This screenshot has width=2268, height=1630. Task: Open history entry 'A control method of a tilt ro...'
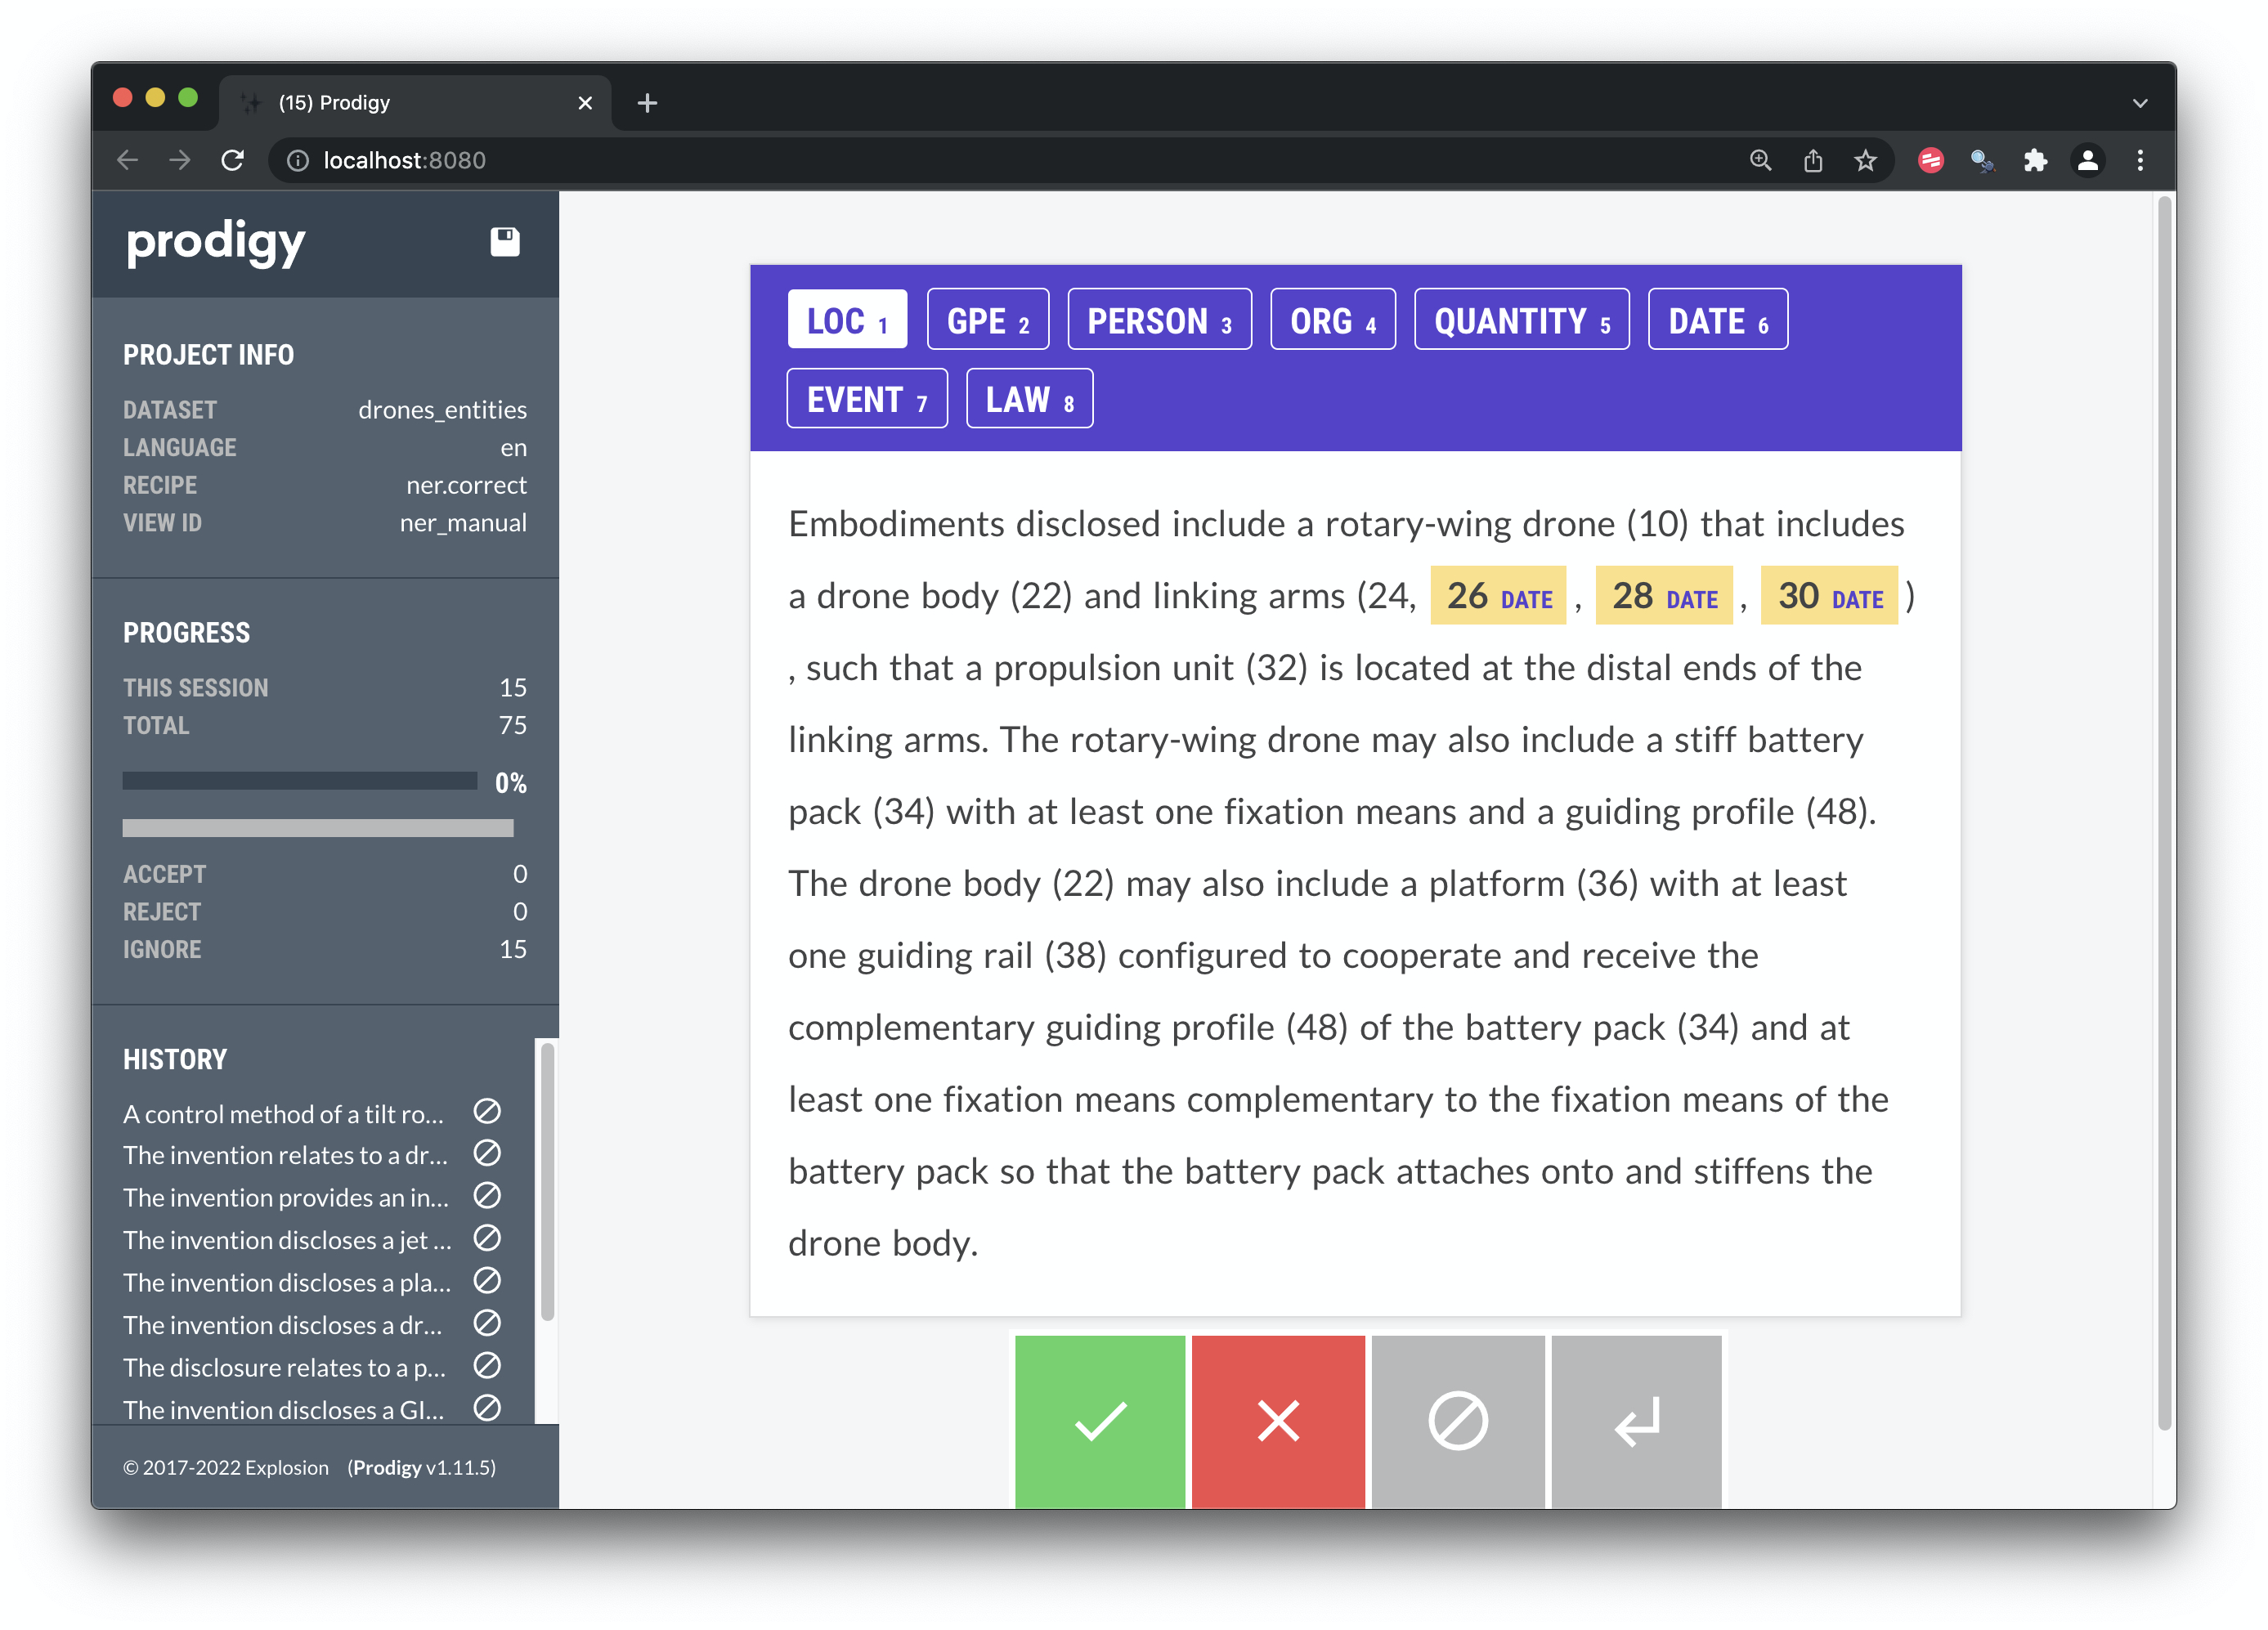click(x=283, y=1114)
